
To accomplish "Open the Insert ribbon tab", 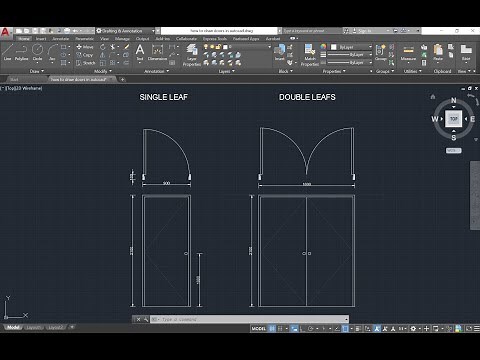I will pyautogui.click(x=41, y=39).
